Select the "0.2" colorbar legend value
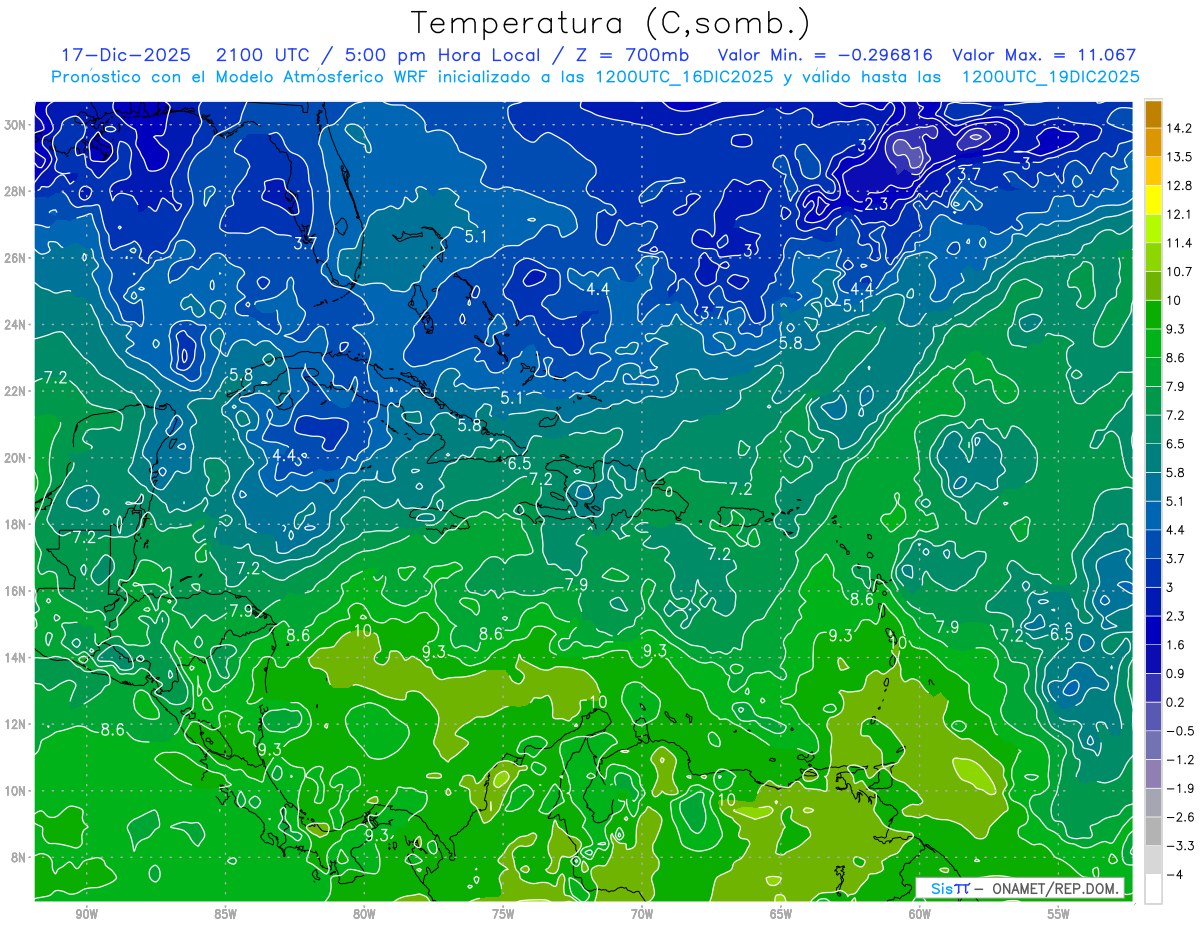 pos(1177,702)
